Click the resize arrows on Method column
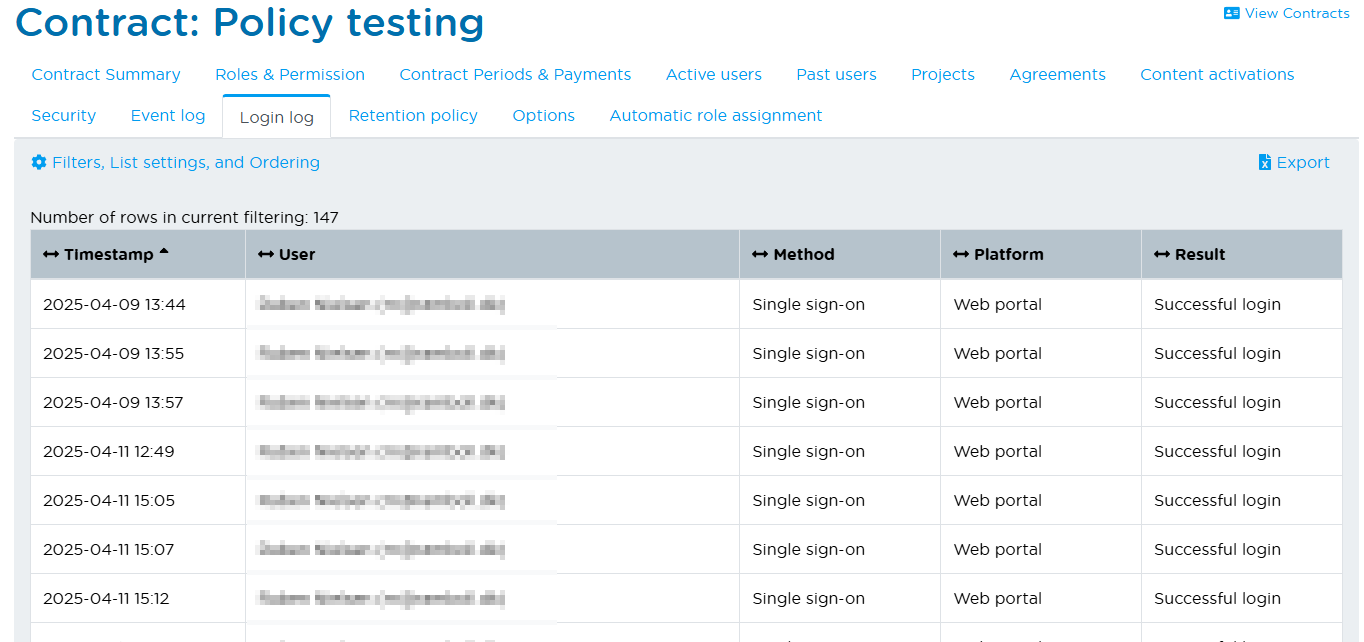 pos(760,254)
